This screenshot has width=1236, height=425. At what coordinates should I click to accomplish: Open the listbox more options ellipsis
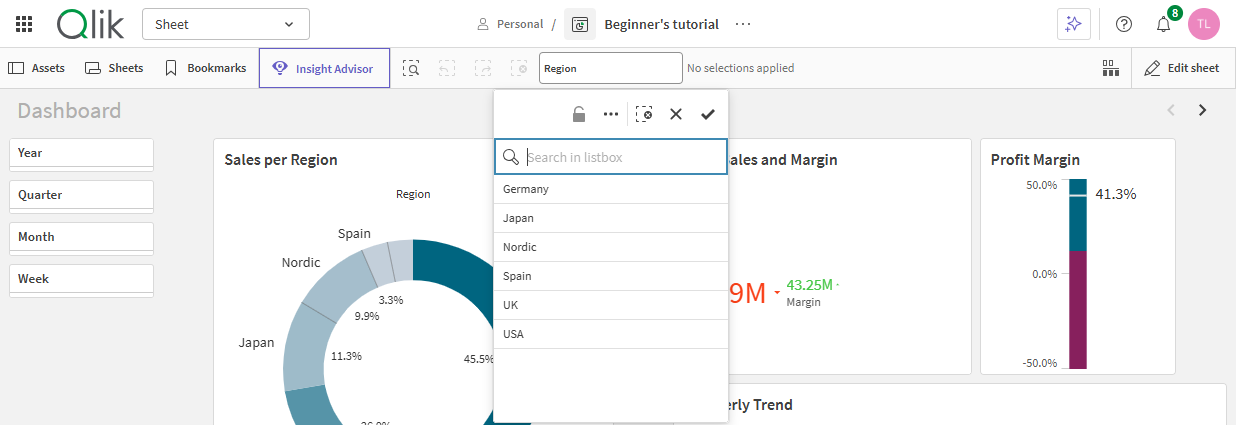(x=611, y=114)
